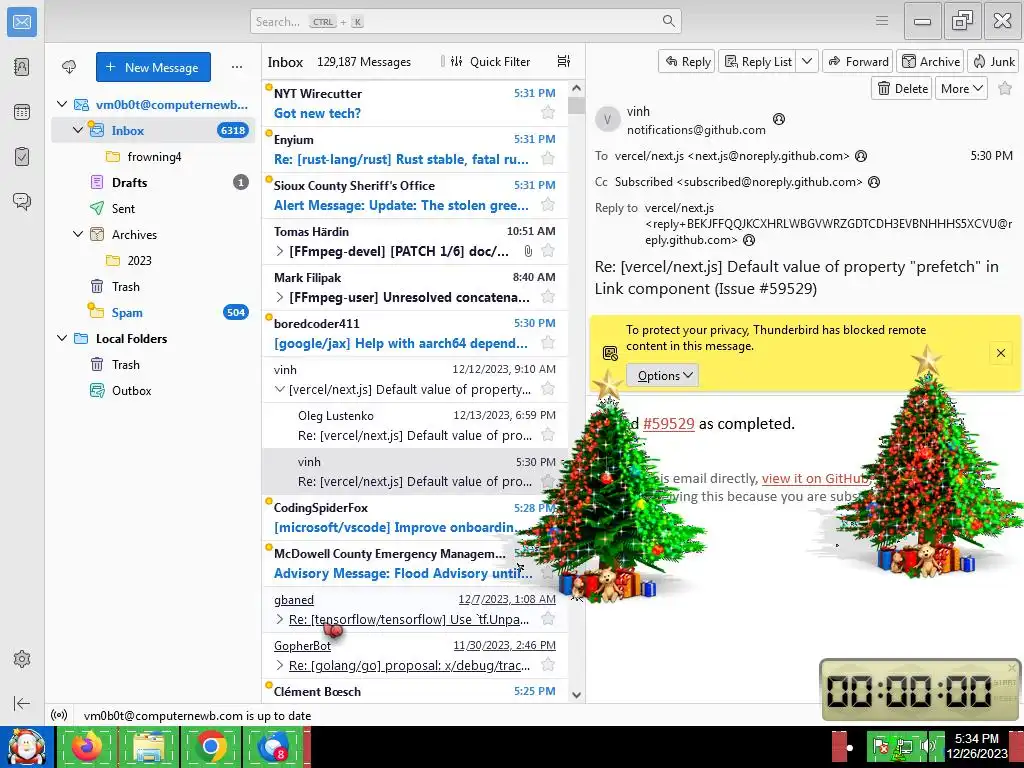Collapse the Inbox folder subtree
The image size is (1024, 768).
tap(78, 130)
